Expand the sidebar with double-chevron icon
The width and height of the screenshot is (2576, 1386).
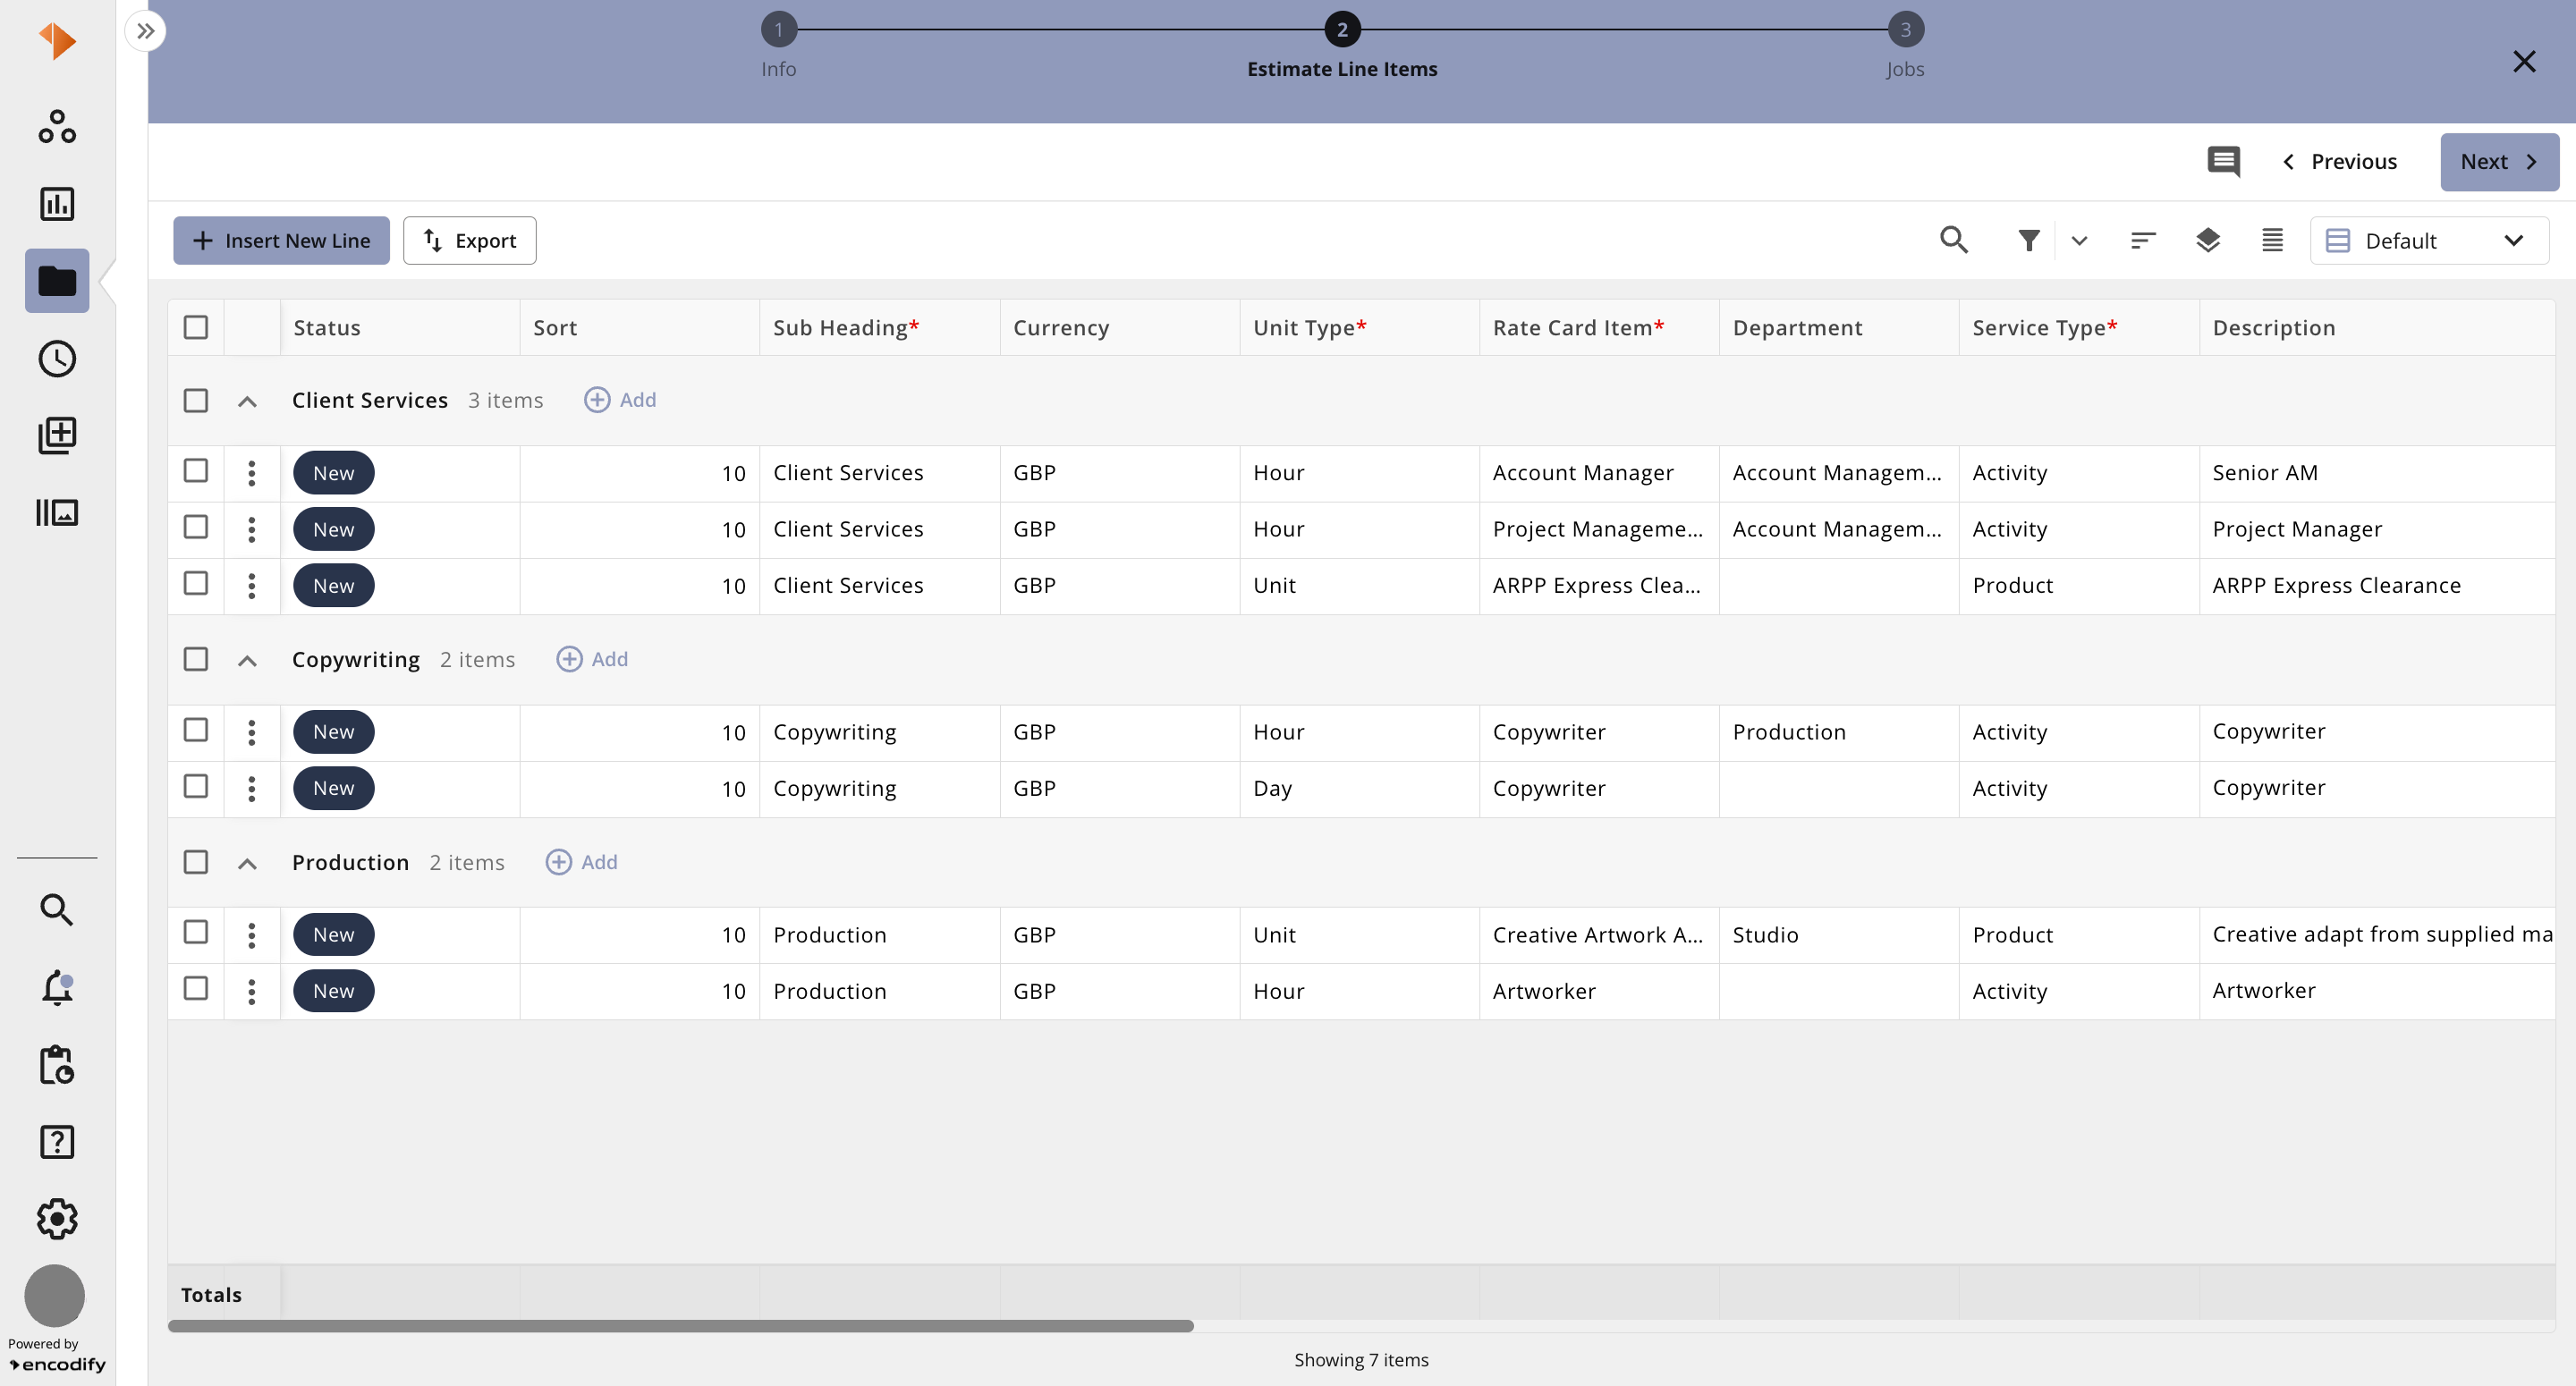pos(146,31)
